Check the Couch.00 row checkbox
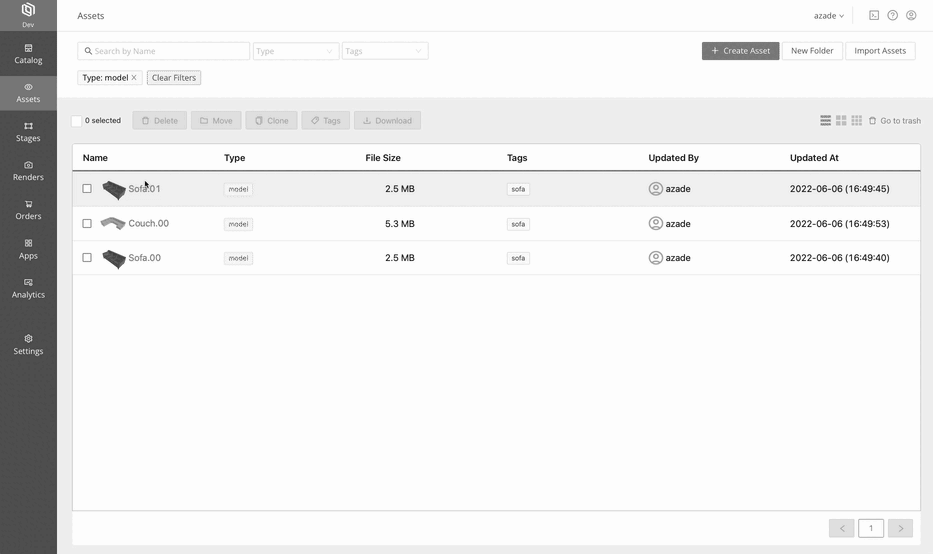 [87, 223]
